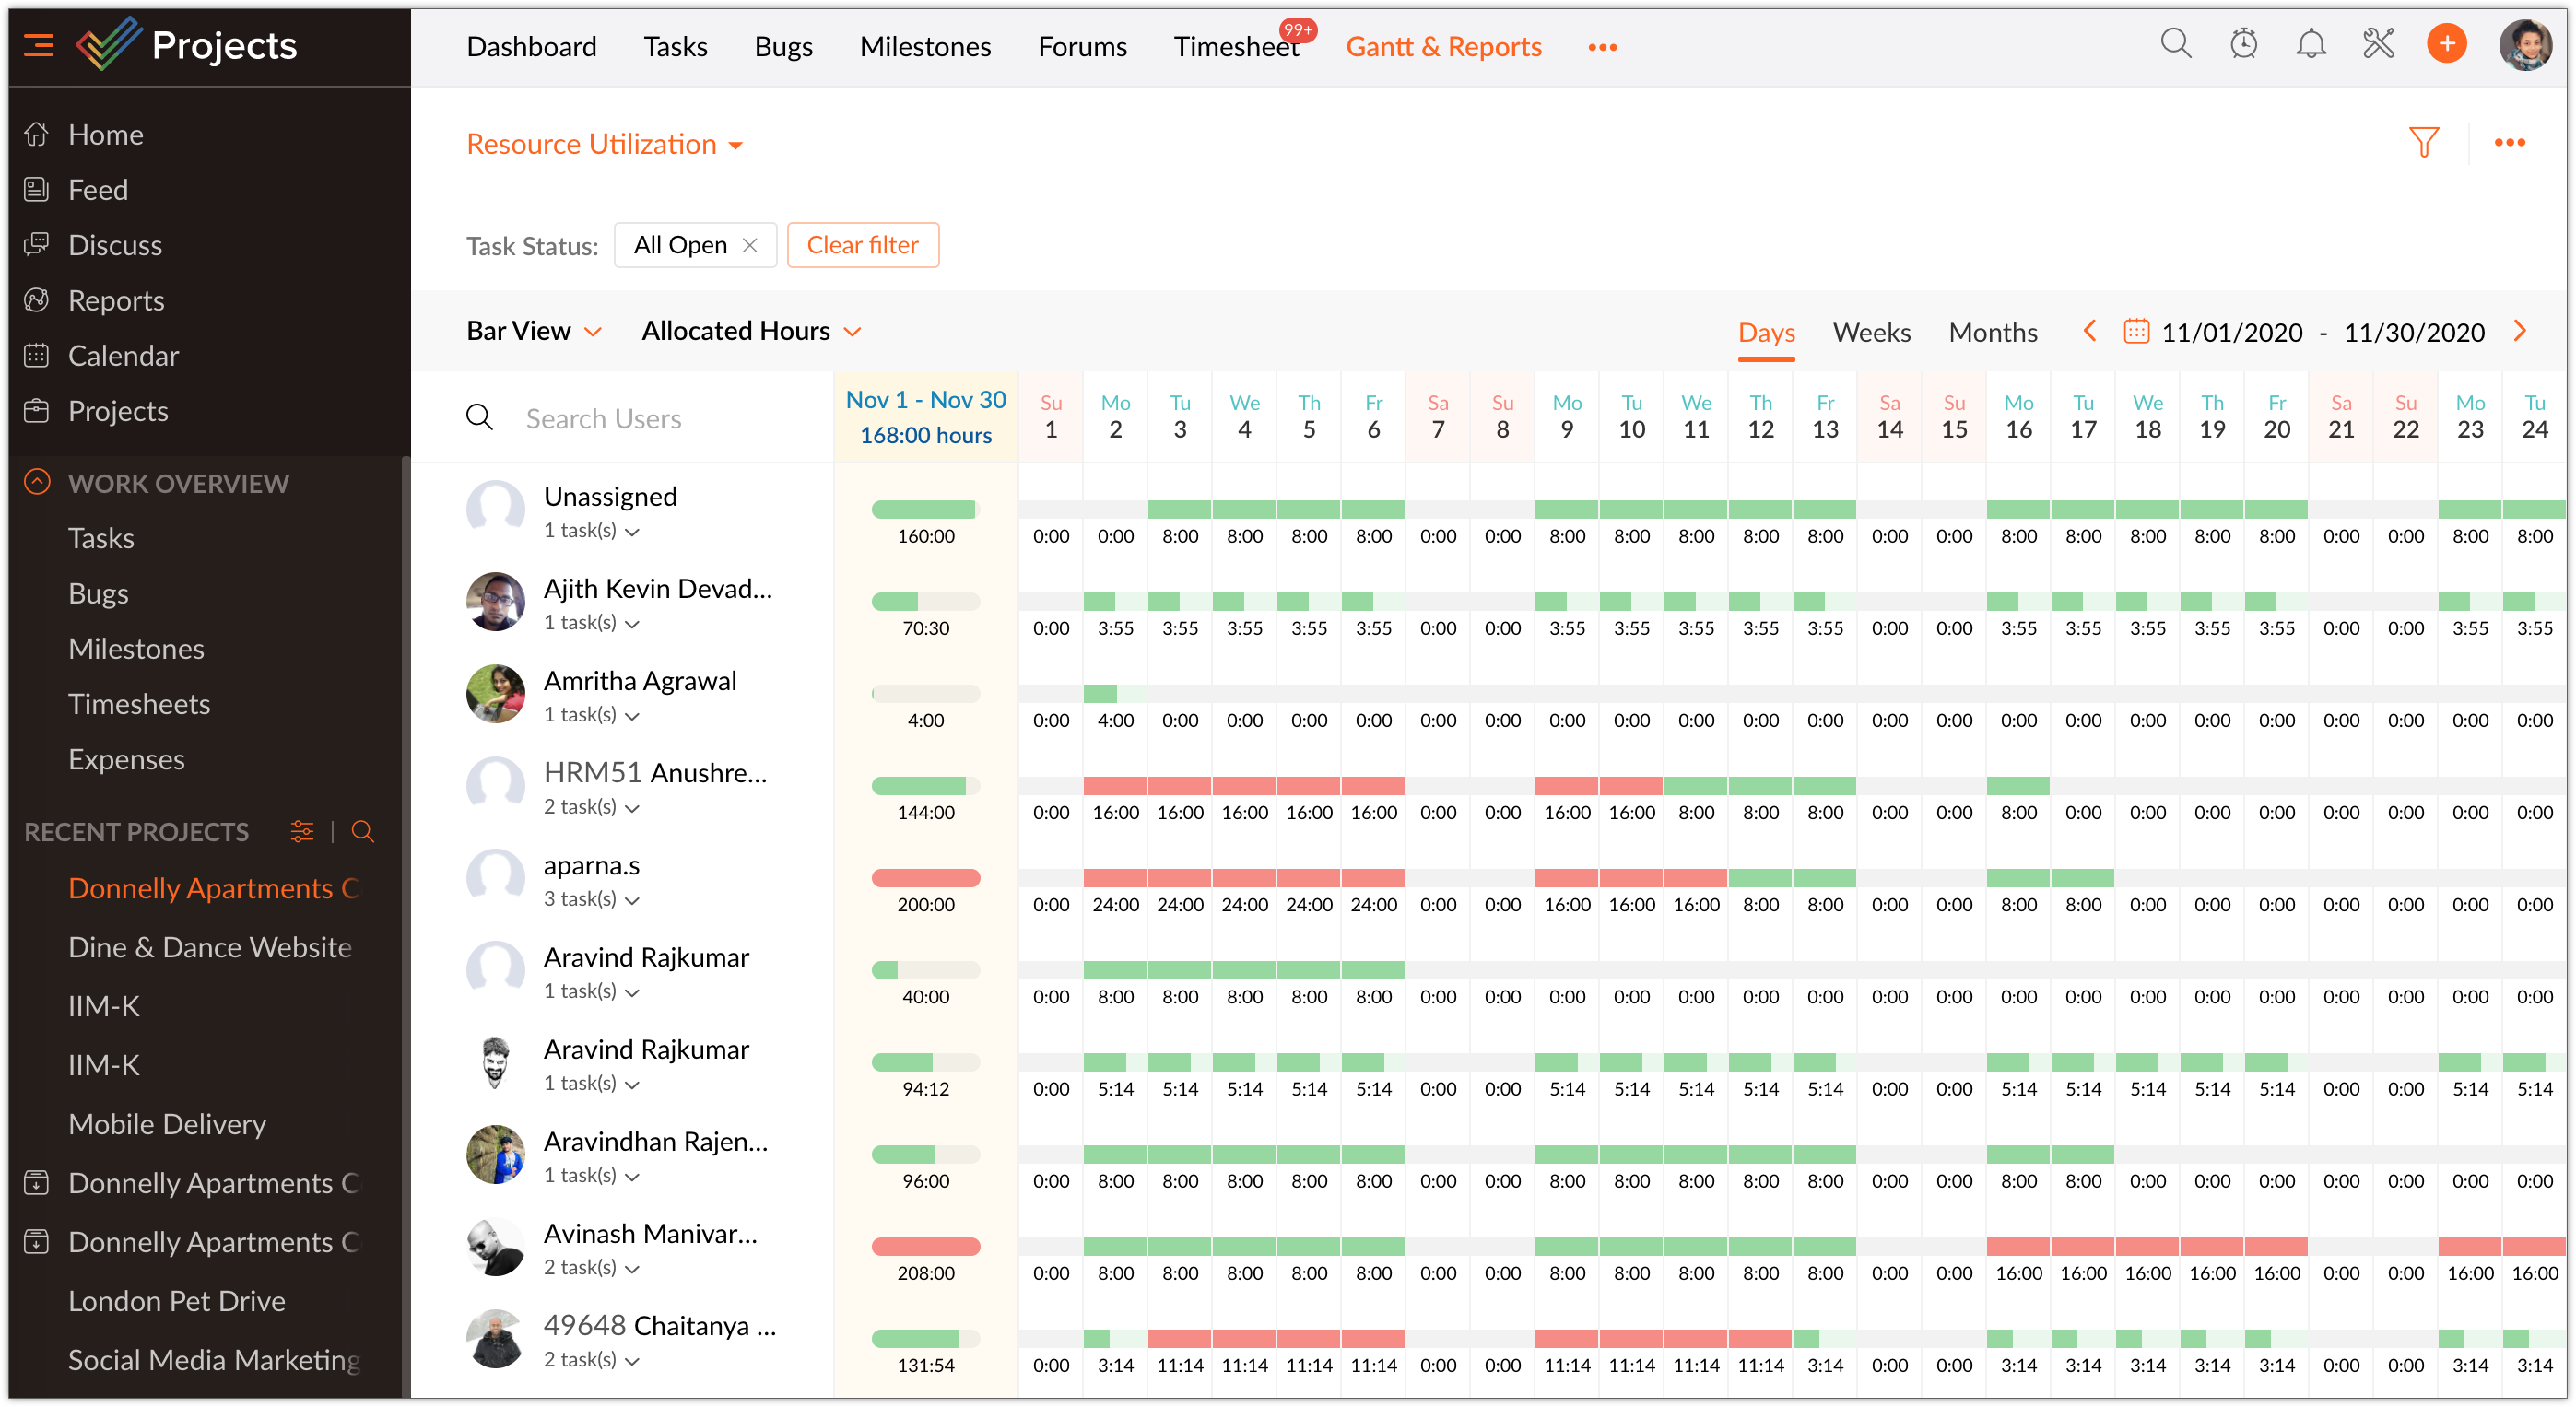Open the date range calendar icon

click(x=2136, y=331)
